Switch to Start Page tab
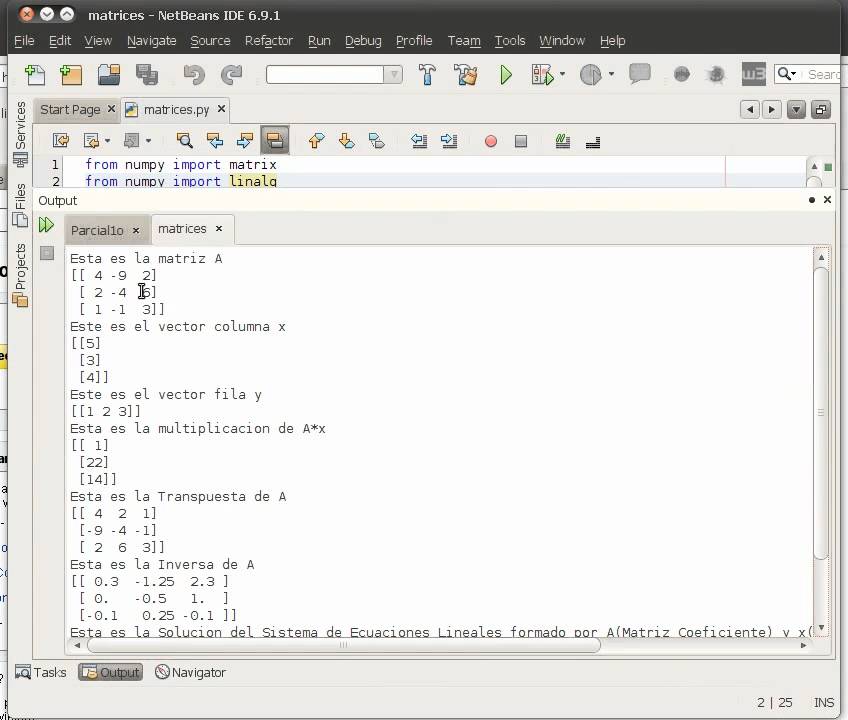Screen dimensions: 848x720 (x=70, y=110)
